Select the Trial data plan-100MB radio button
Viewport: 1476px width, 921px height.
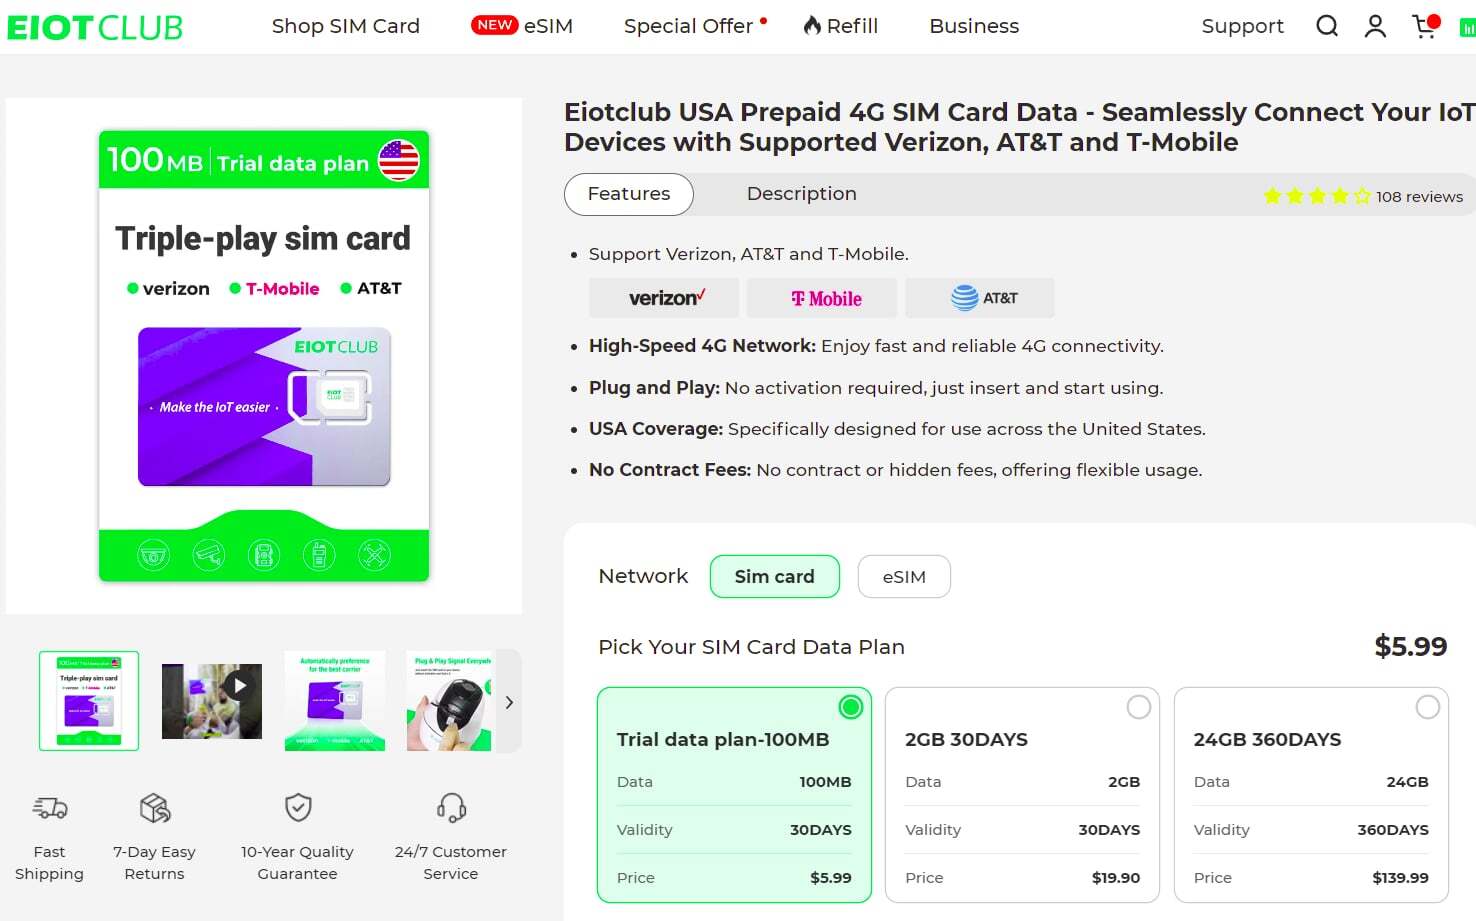point(851,707)
